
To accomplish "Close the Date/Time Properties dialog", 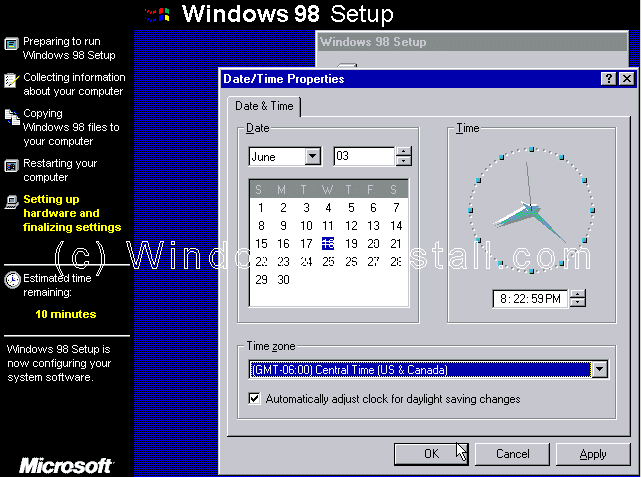I will click(x=626, y=79).
